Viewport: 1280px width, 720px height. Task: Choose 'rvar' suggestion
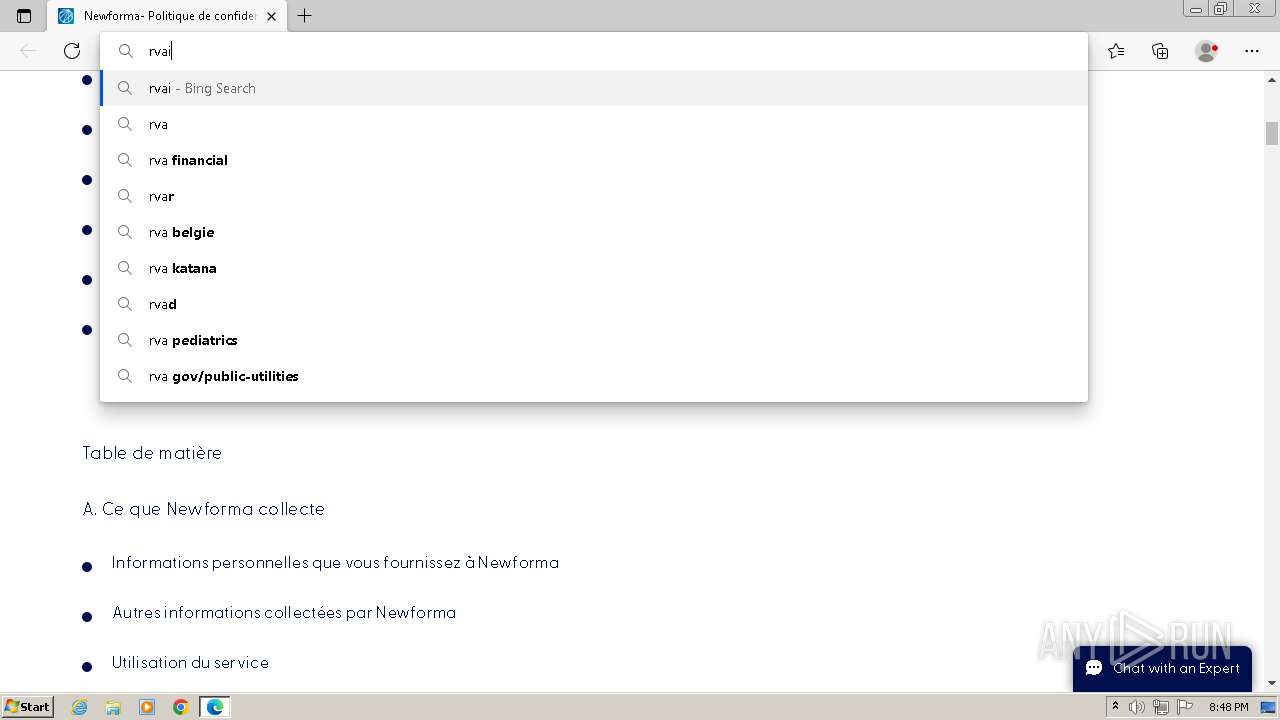pyautogui.click(x=594, y=196)
